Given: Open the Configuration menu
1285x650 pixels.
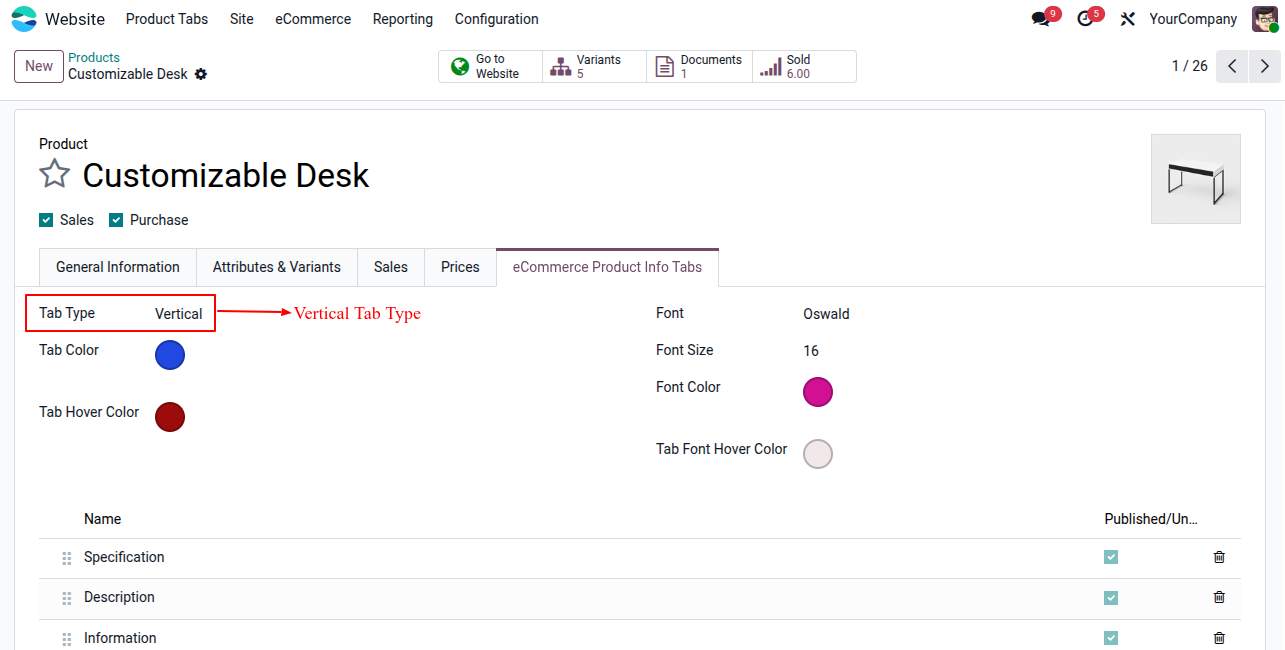Looking at the screenshot, I should (497, 19).
